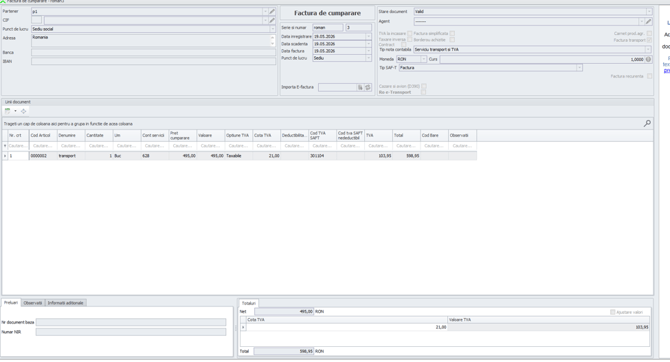Screen dimensions: 670x362
Task: Click the edit pencil beside Partener field
Action: coord(272,12)
